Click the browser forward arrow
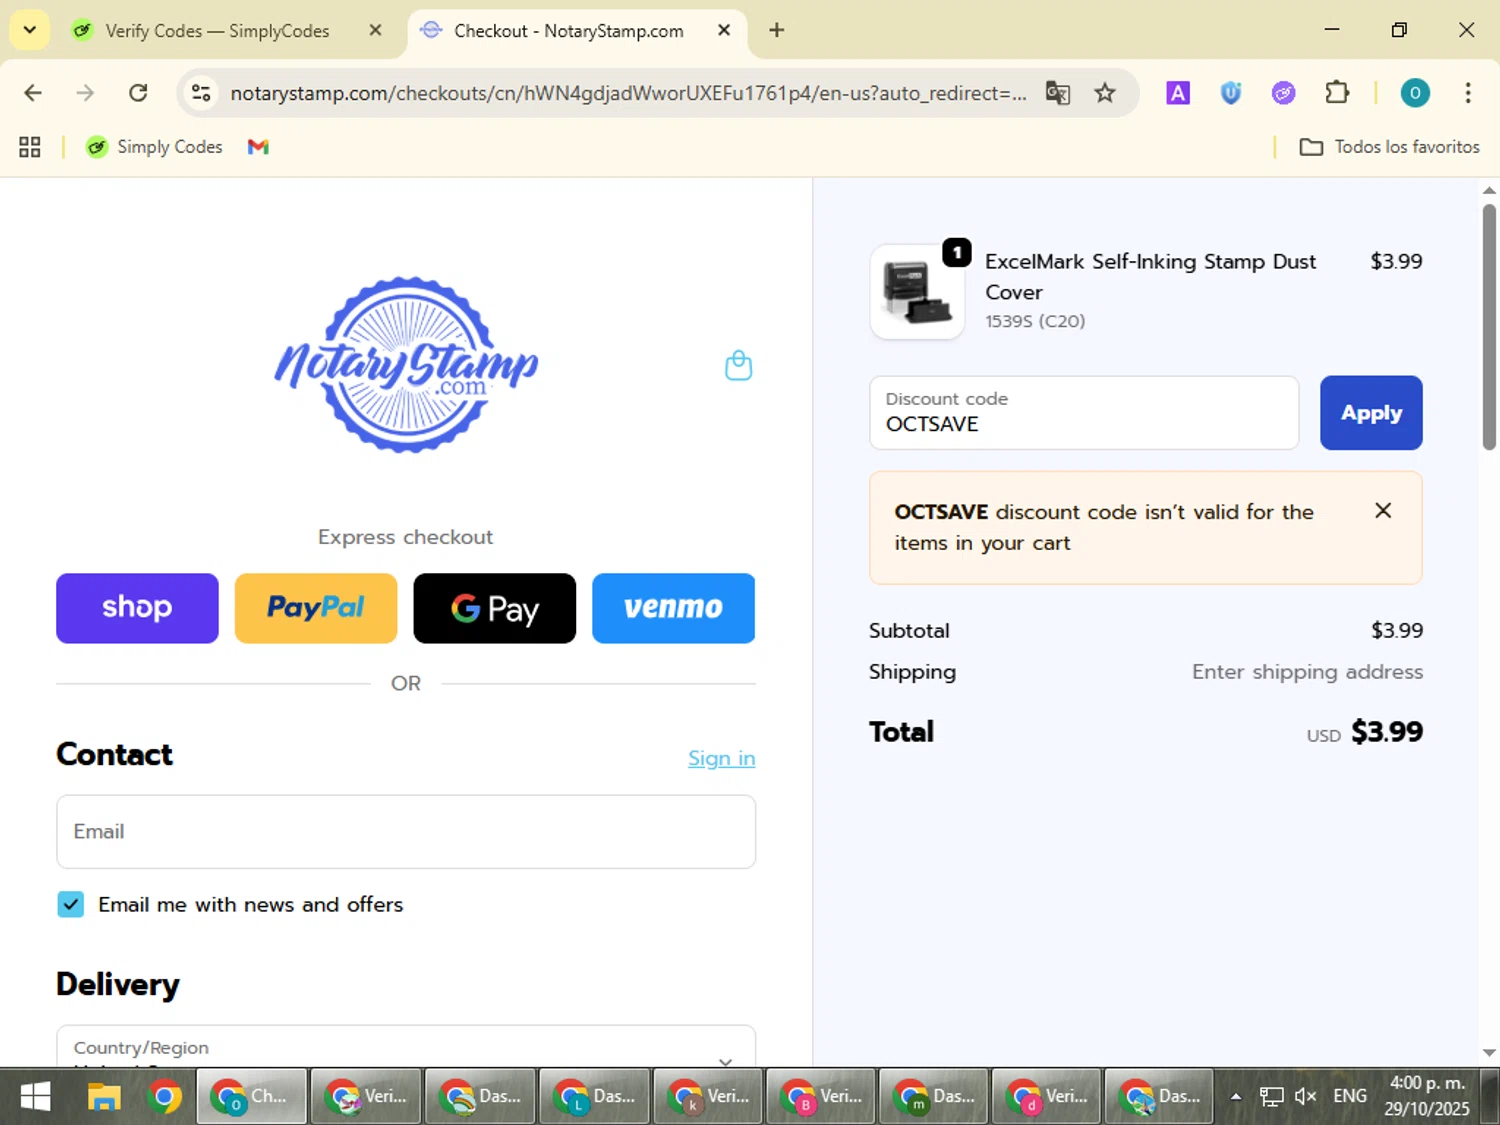1500x1125 pixels. [x=85, y=93]
